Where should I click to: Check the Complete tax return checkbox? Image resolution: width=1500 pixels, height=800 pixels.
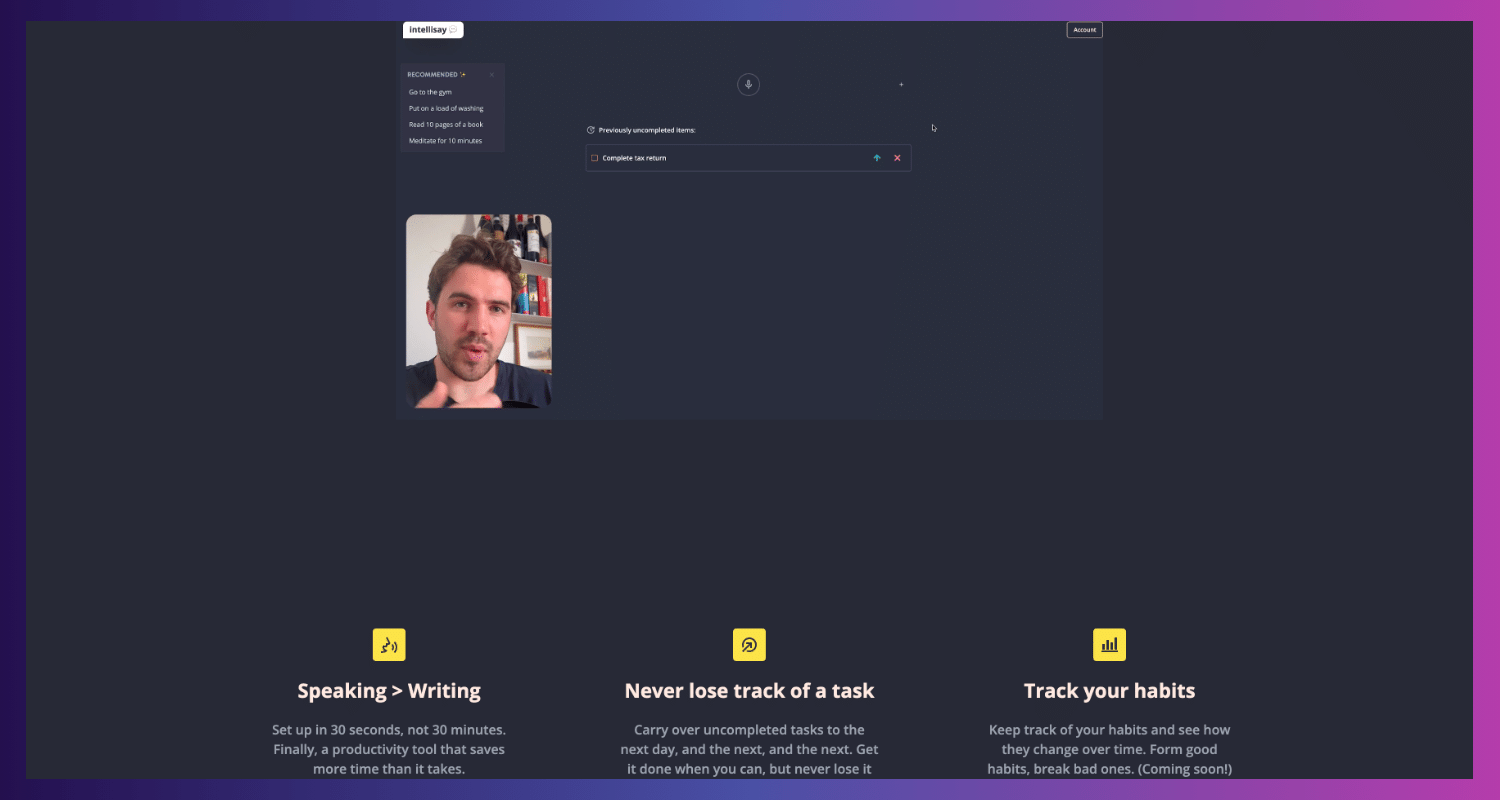coord(595,158)
